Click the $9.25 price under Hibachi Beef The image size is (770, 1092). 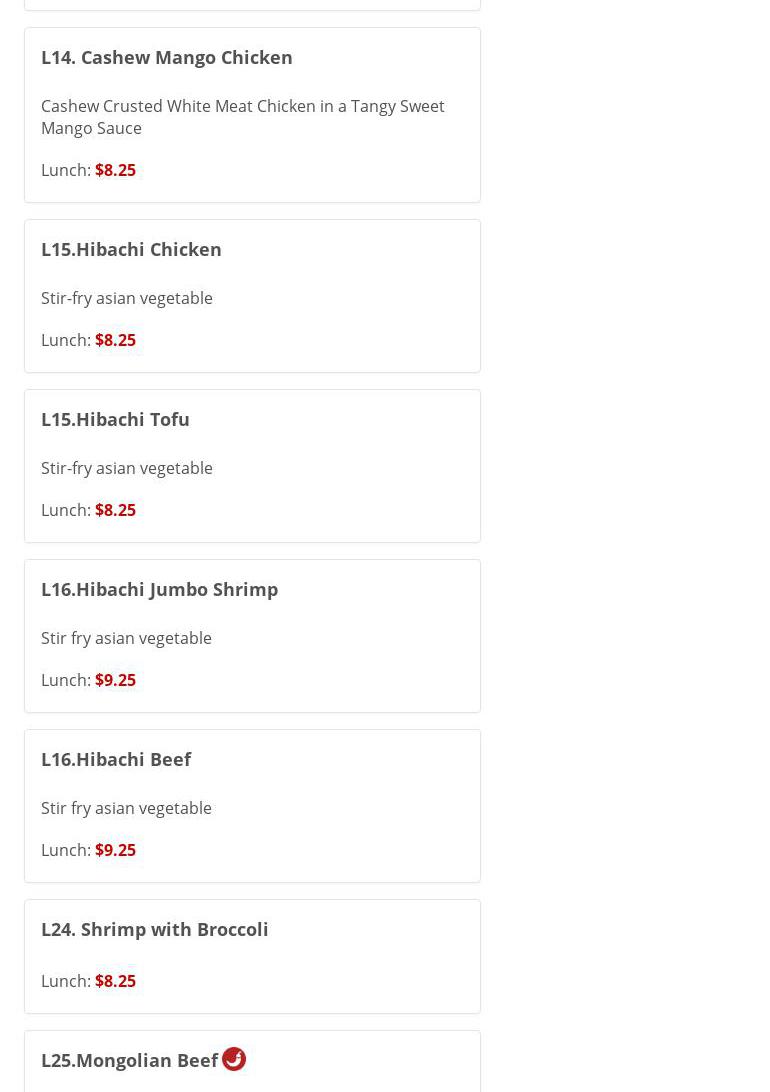(x=115, y=850)
